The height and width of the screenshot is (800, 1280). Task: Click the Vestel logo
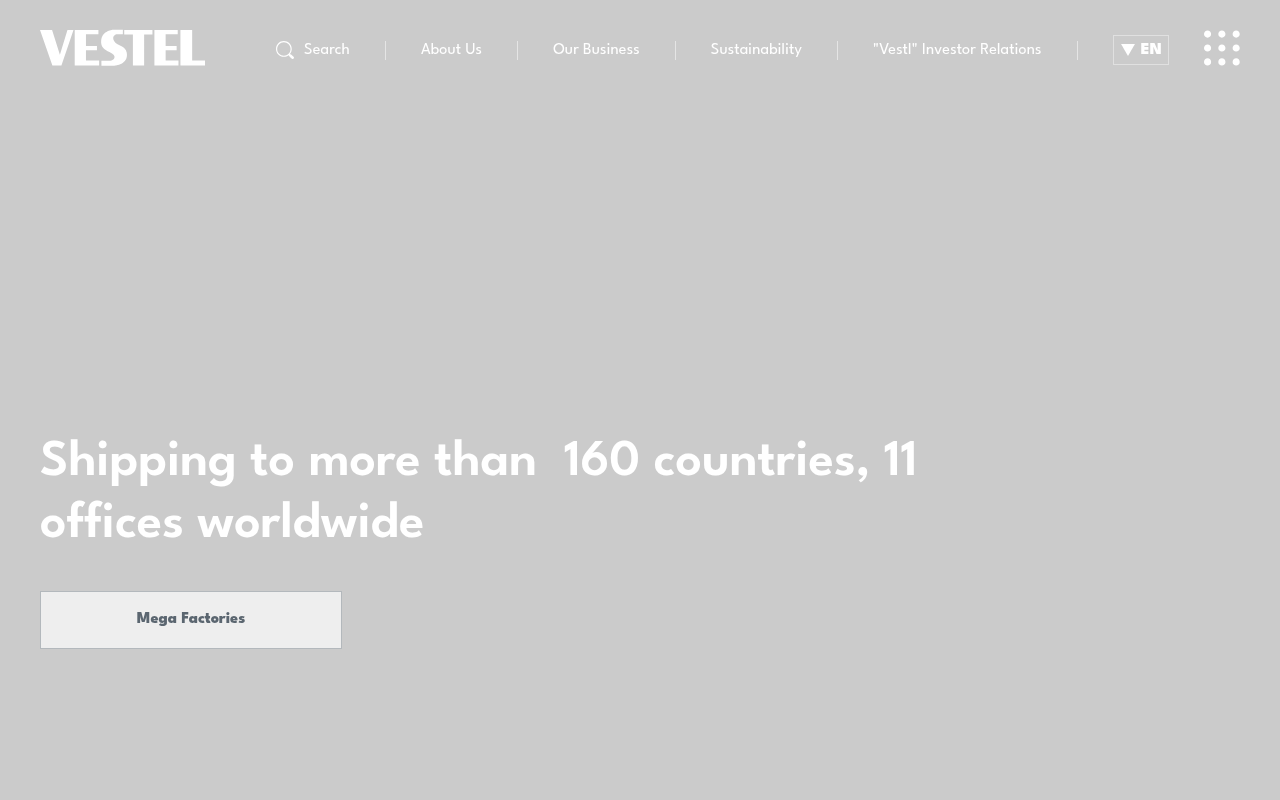click(122, 48)
